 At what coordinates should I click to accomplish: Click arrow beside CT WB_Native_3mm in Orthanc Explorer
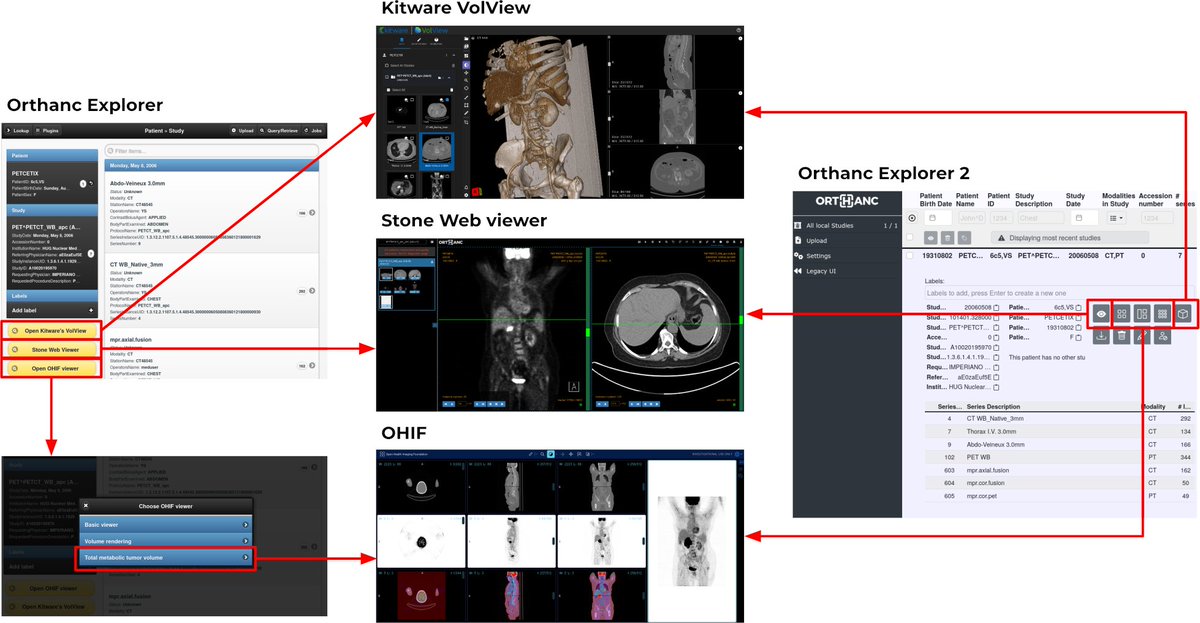[312, 291]
